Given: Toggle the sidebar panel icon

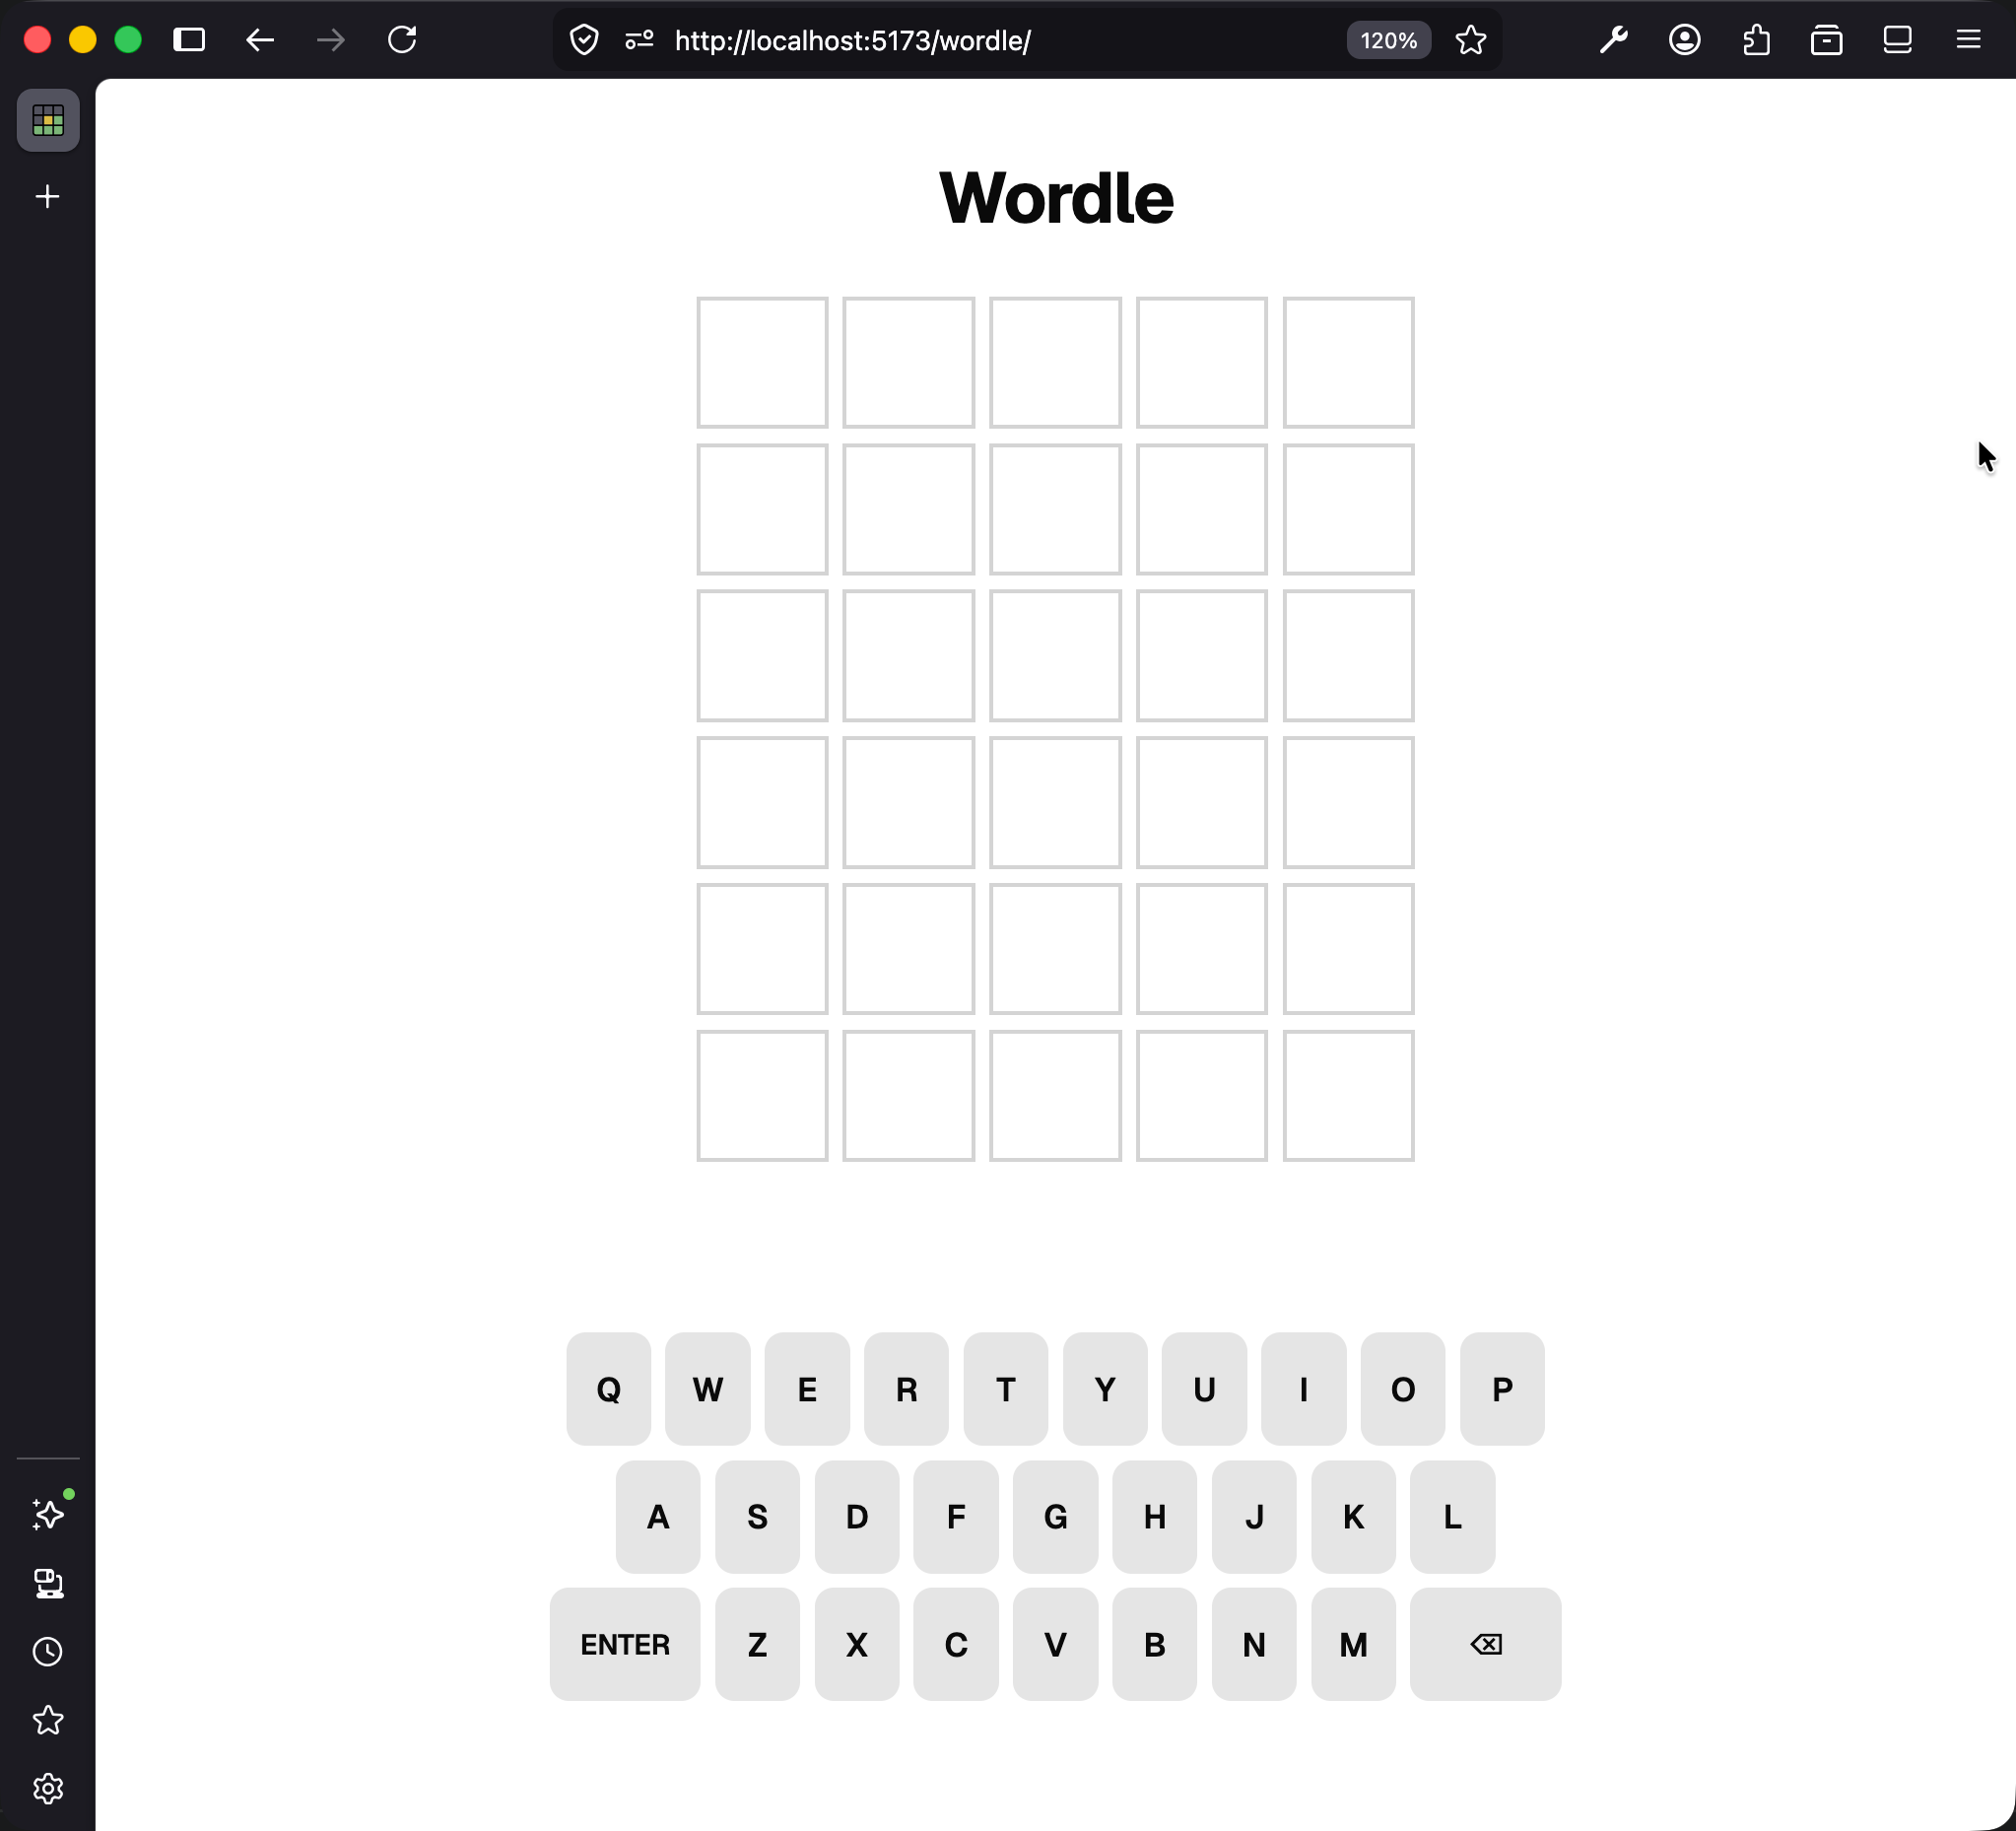Looking at the screenshot, I should click(189, 40).
